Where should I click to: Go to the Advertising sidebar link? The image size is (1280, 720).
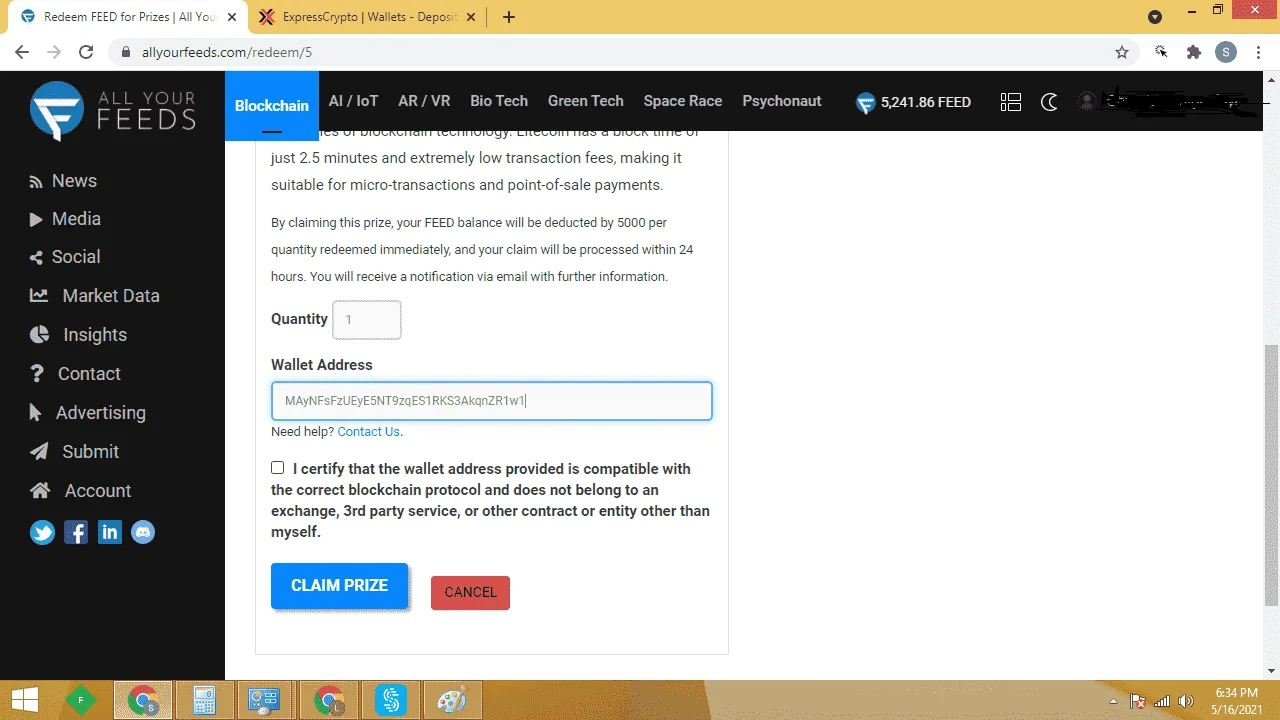pos(88,413)
